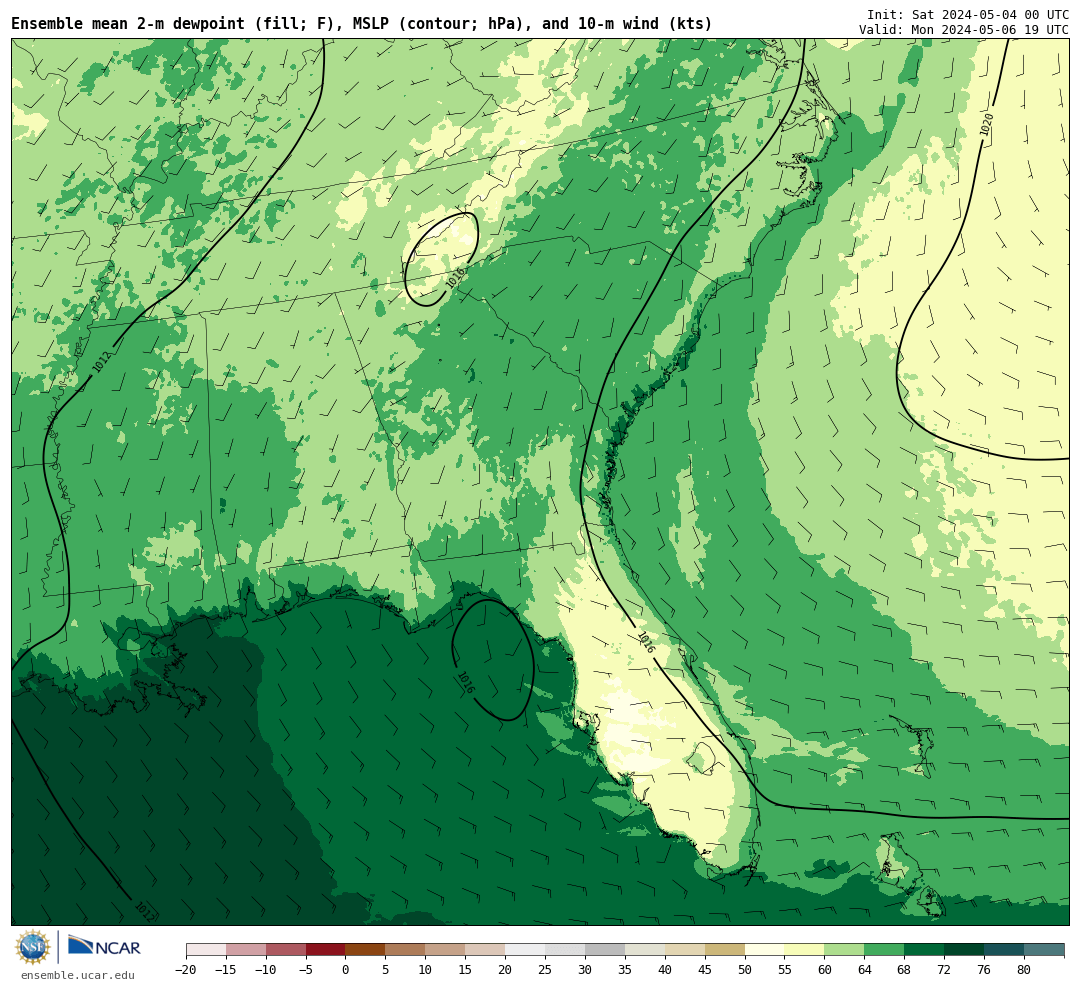Pick the darkest green swatch between 72 and 76
The image size is (1080, 988).
coord(964,950)
